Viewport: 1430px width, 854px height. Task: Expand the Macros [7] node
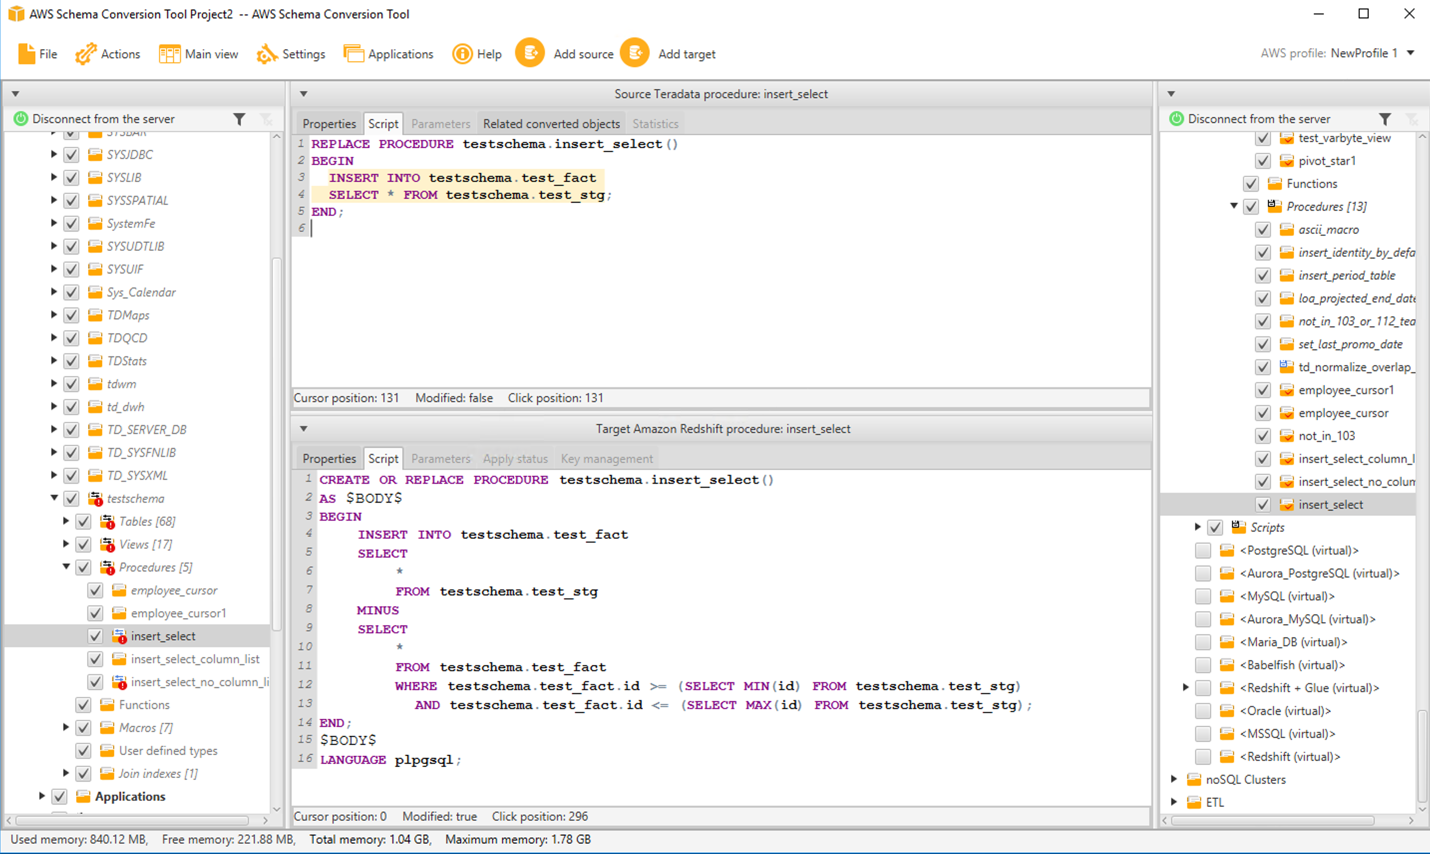coord(66,728)
